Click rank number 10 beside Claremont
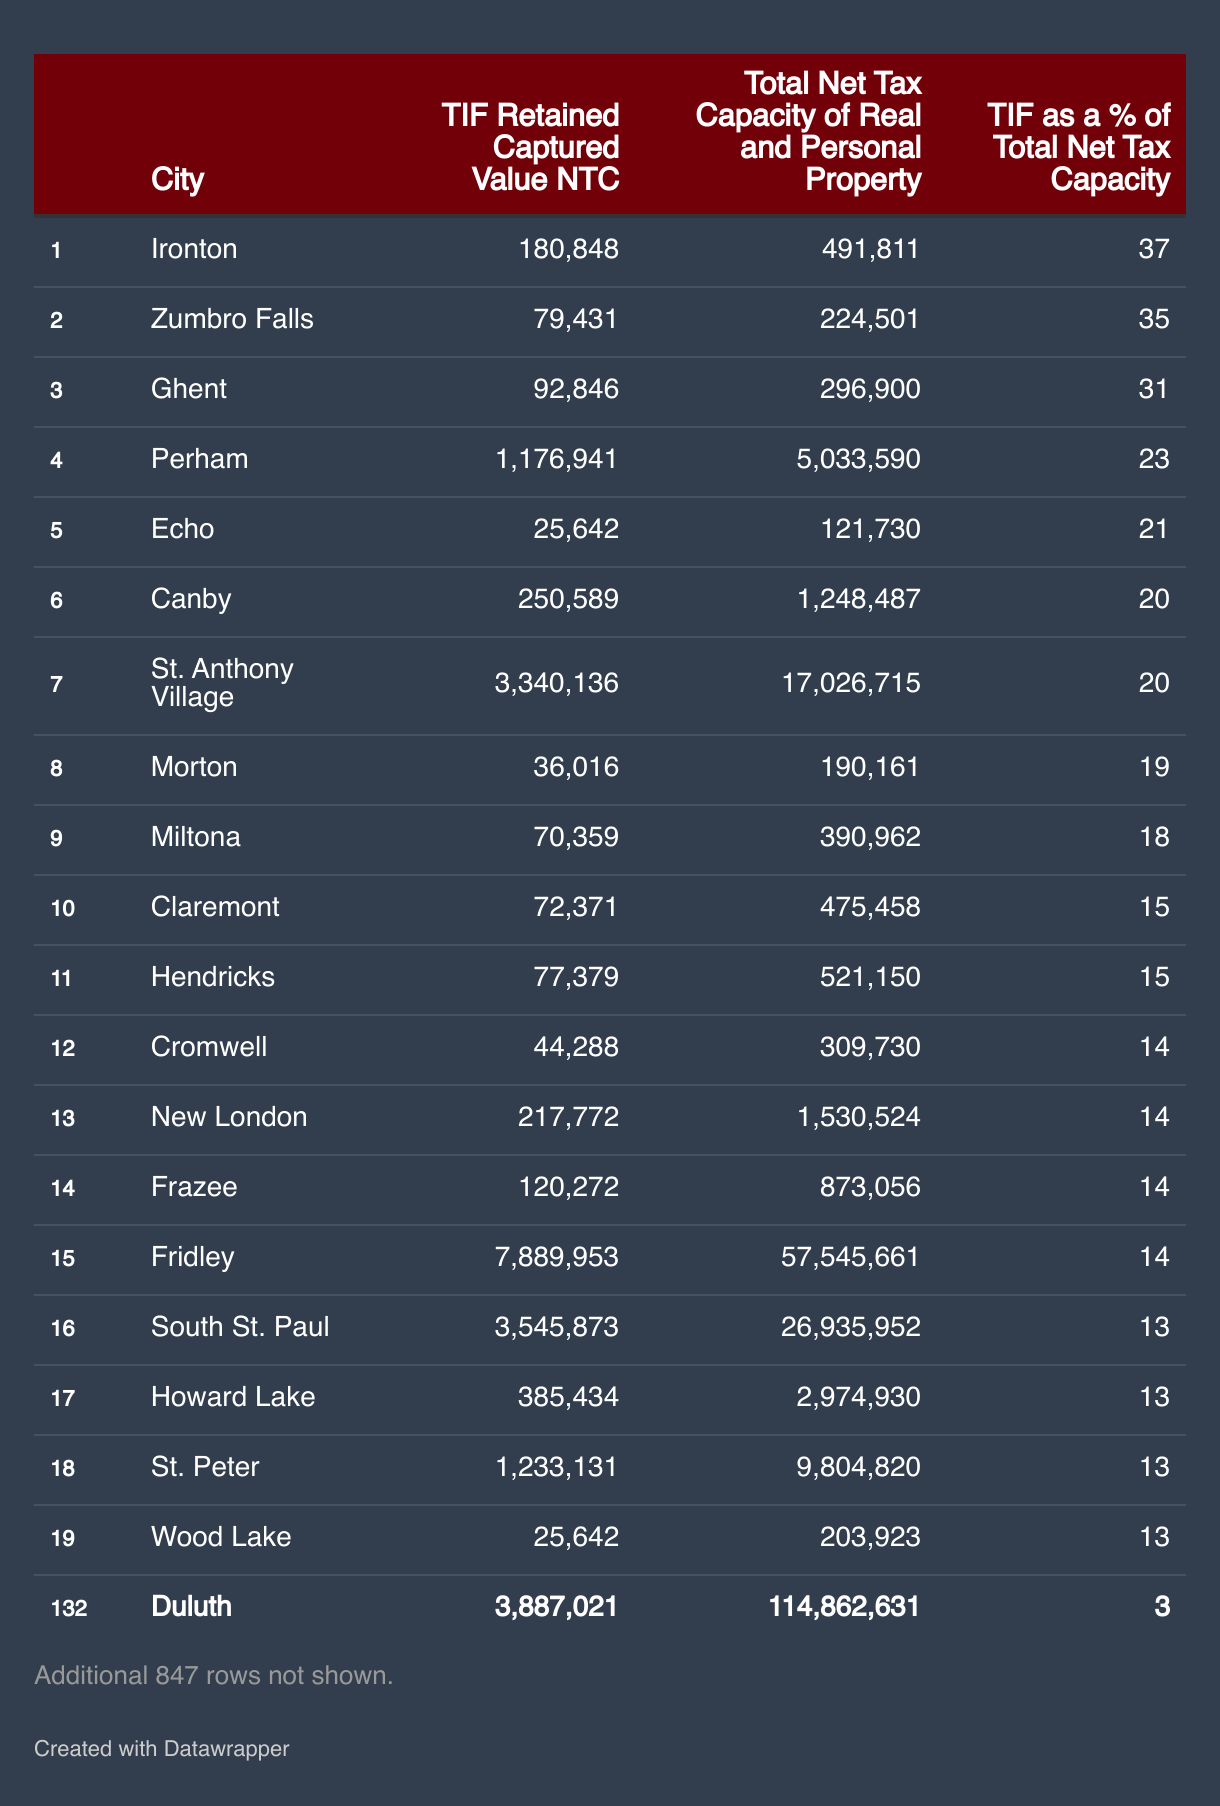The height and width of the screenshot is (1806, 1220). [62, 908]
